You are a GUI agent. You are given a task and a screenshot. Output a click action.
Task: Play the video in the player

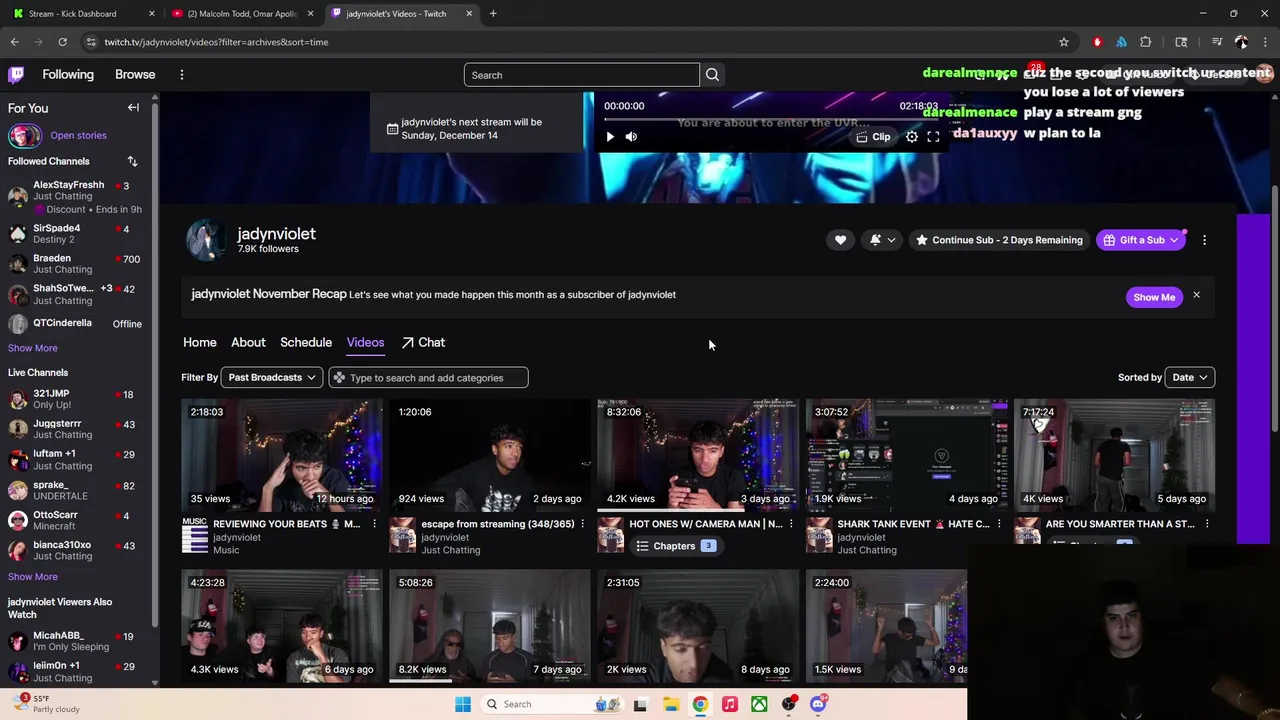(610, 137)
